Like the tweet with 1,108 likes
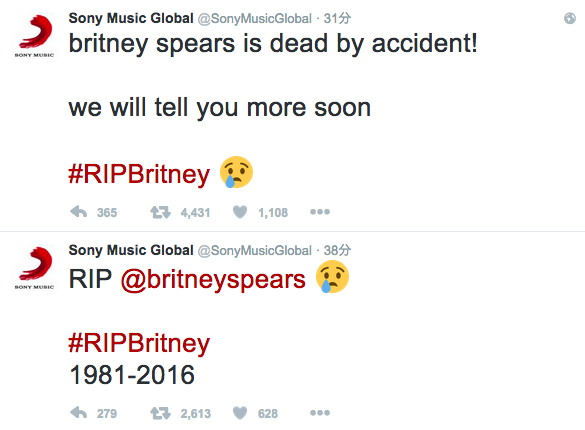Viewport: 585px width, 430px height. [240, 212]
